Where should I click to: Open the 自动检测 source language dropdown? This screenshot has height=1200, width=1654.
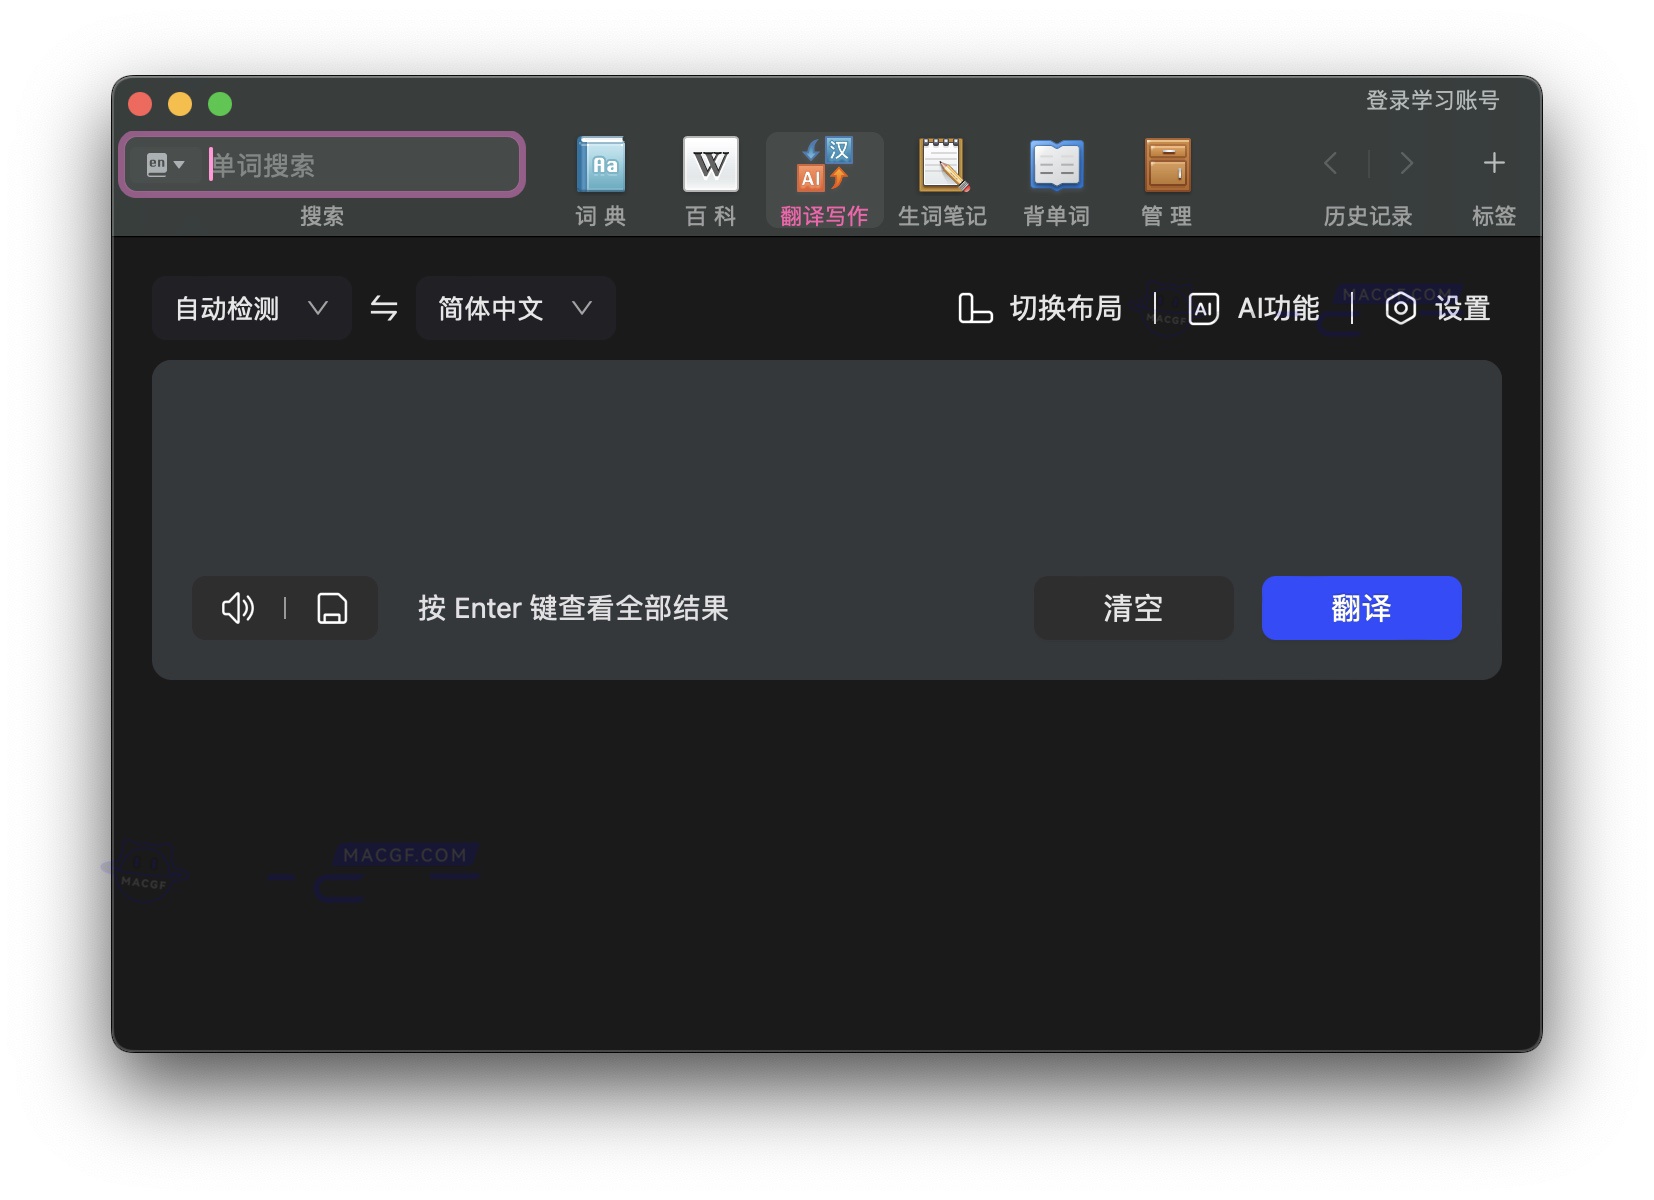coord(251,308)
